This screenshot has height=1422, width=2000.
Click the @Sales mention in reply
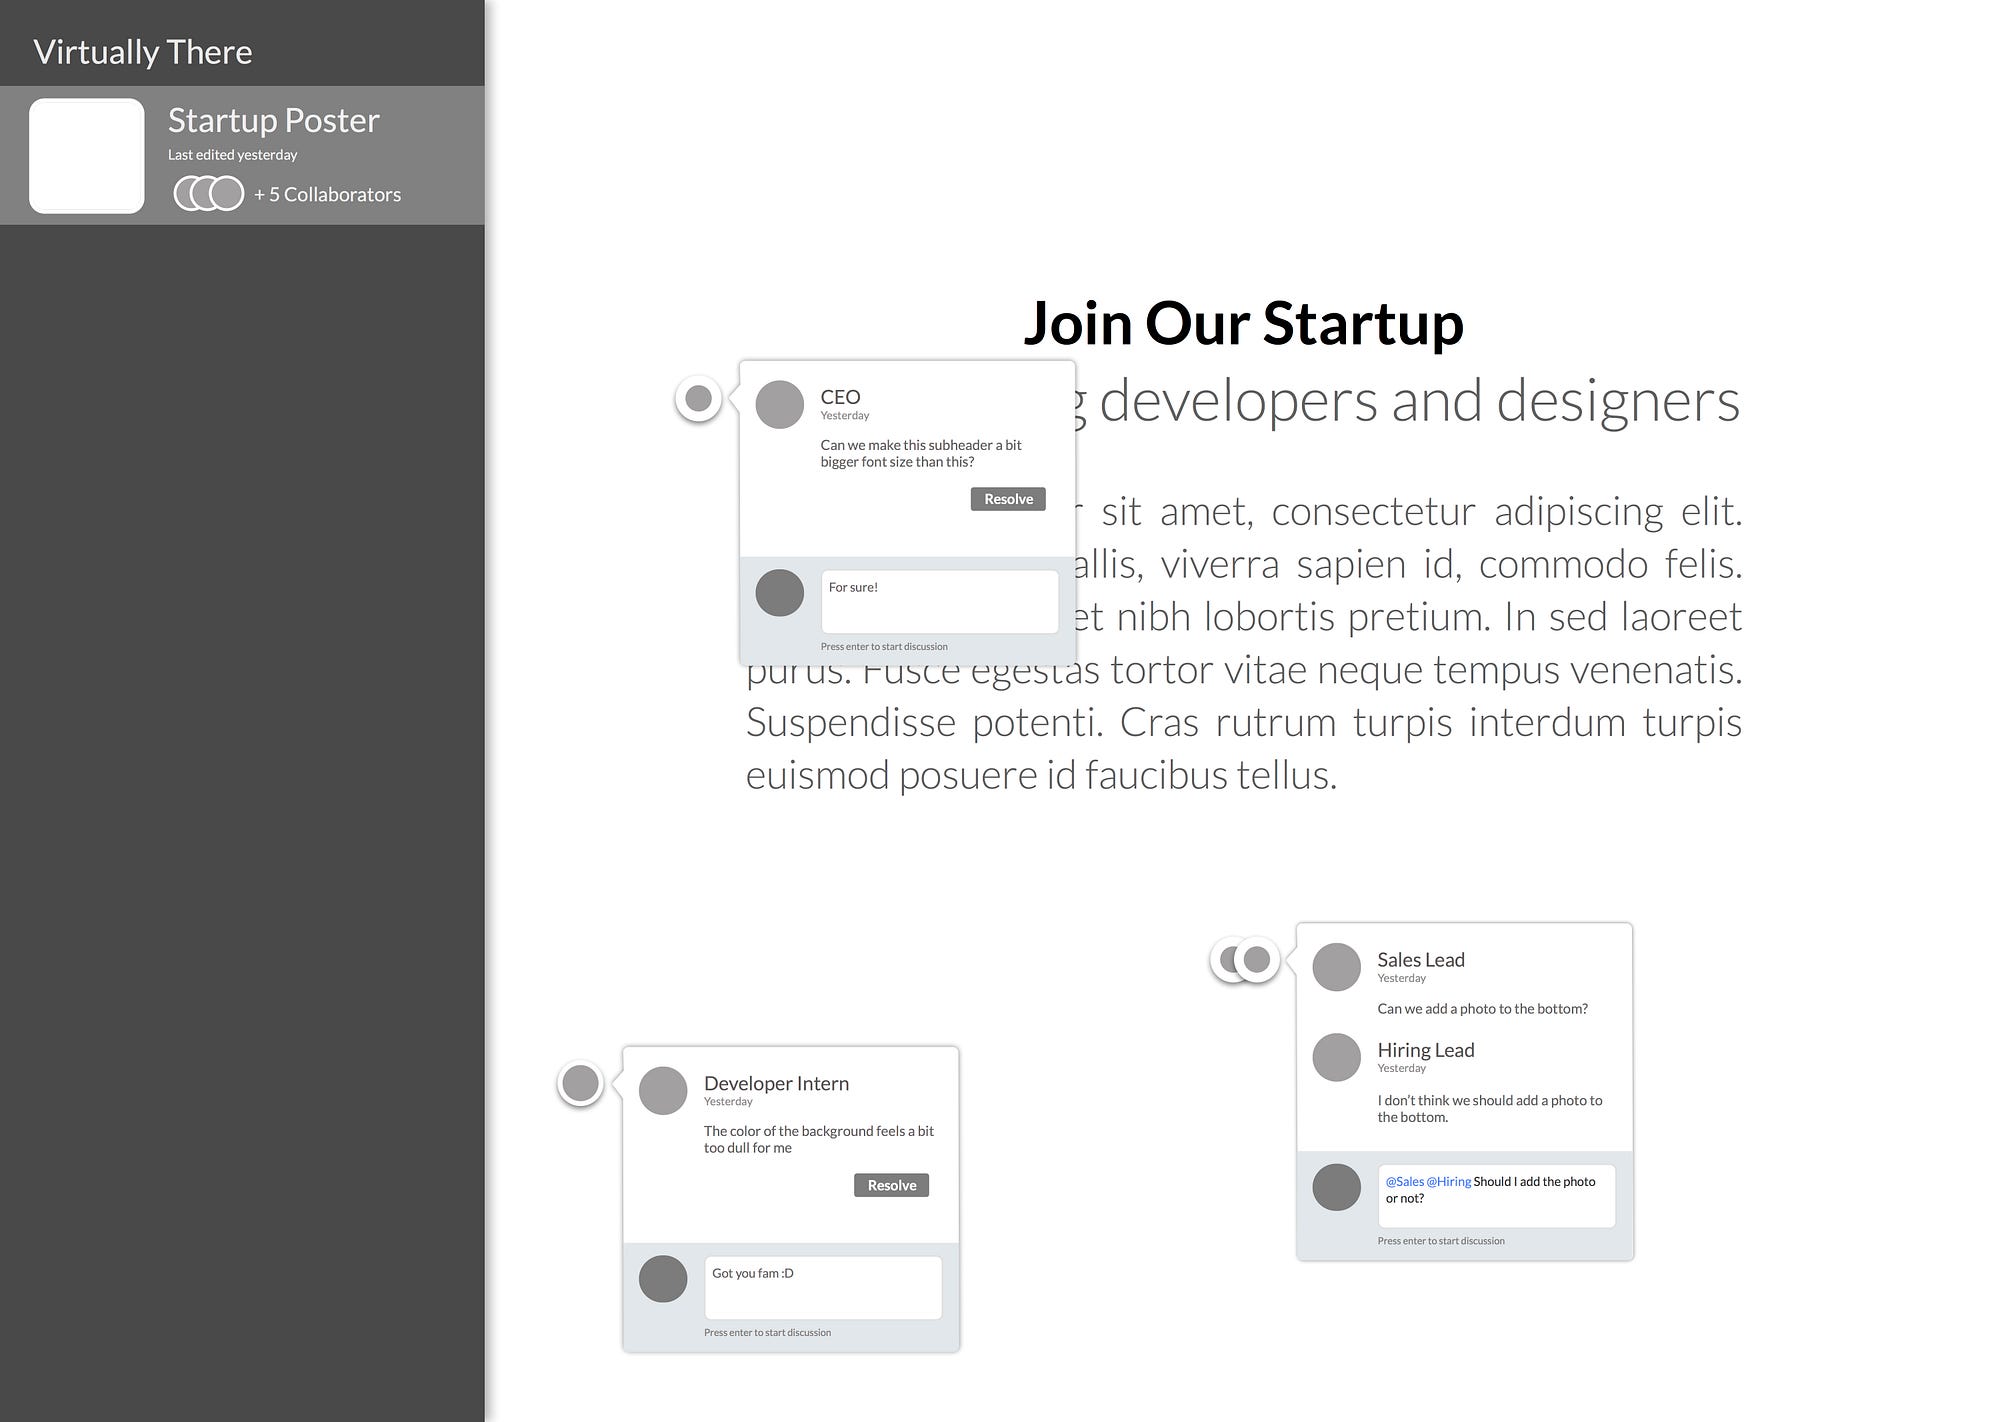coord(1404,1182)
